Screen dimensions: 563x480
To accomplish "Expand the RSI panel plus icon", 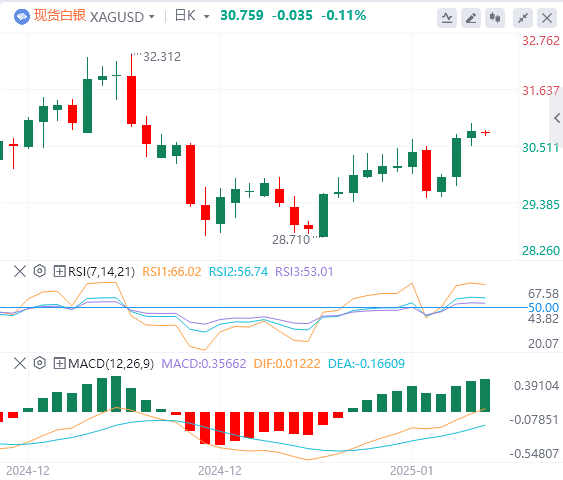I will tap(59, 271).
